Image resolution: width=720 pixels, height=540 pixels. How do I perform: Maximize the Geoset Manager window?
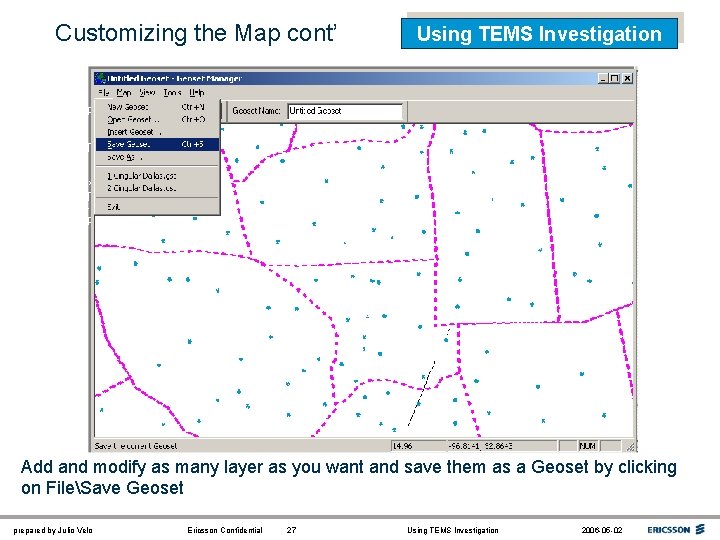614,79
